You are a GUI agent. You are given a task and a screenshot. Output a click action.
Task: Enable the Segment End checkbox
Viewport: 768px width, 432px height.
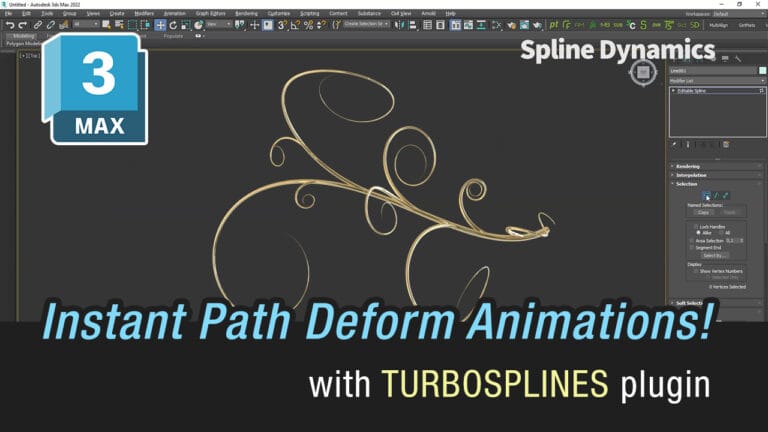692,247
